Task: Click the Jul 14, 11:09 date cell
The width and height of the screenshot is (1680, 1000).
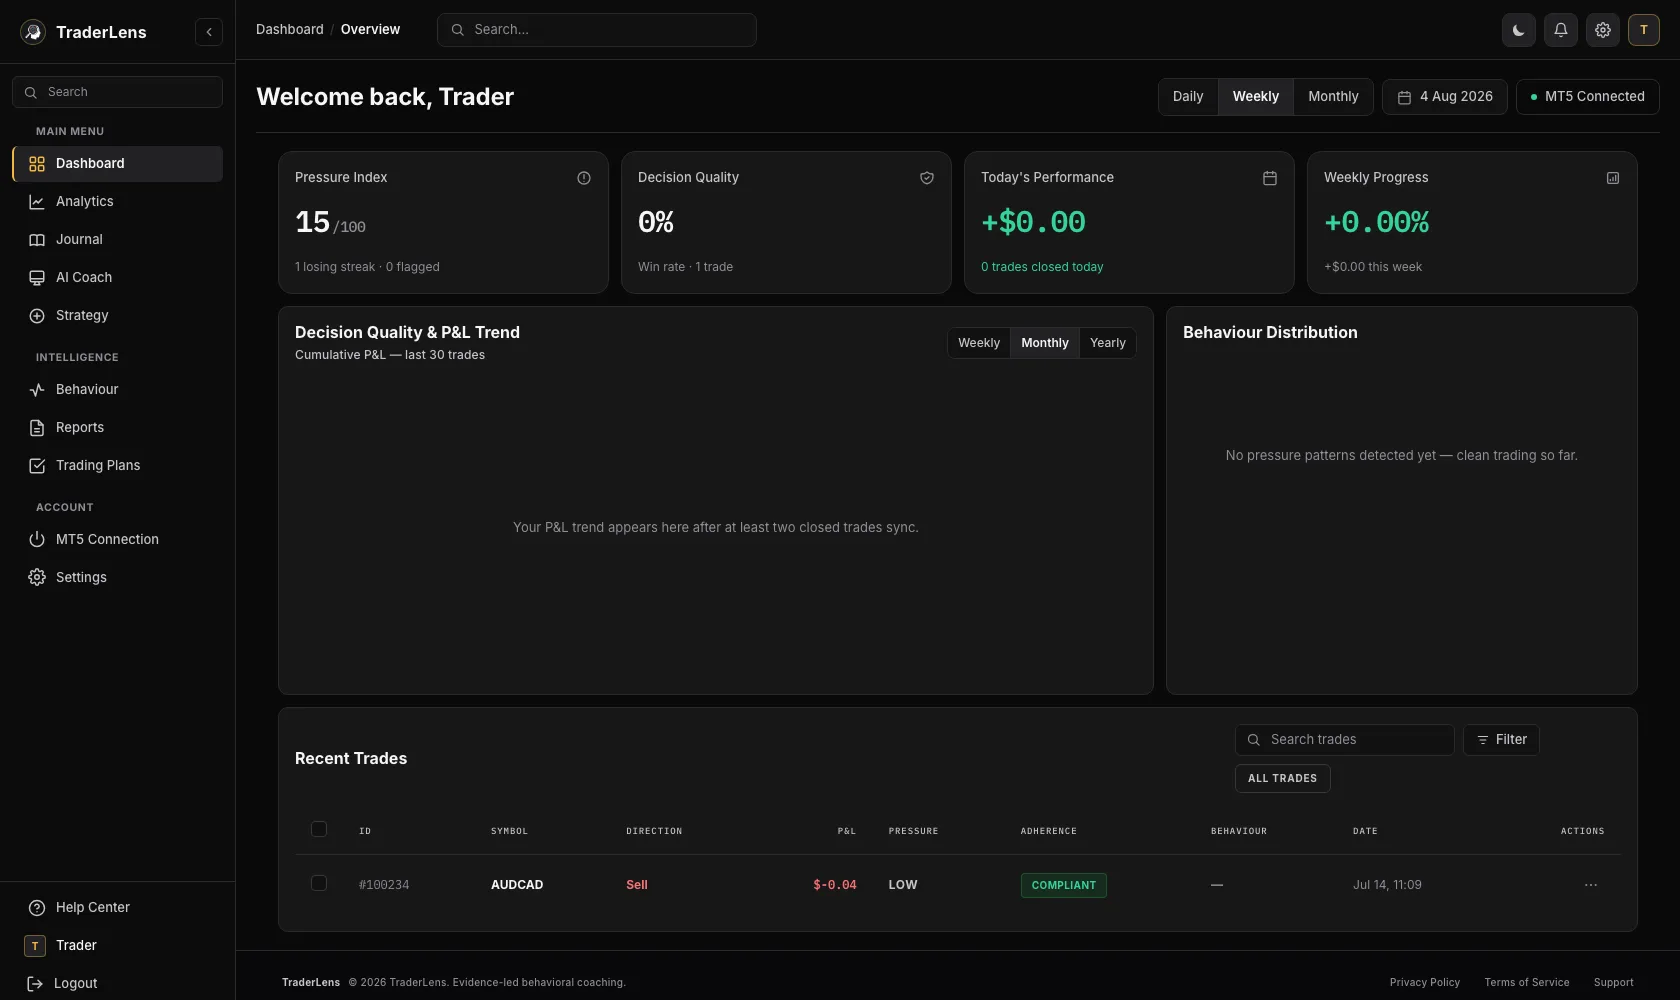Action: point(1387,885)
